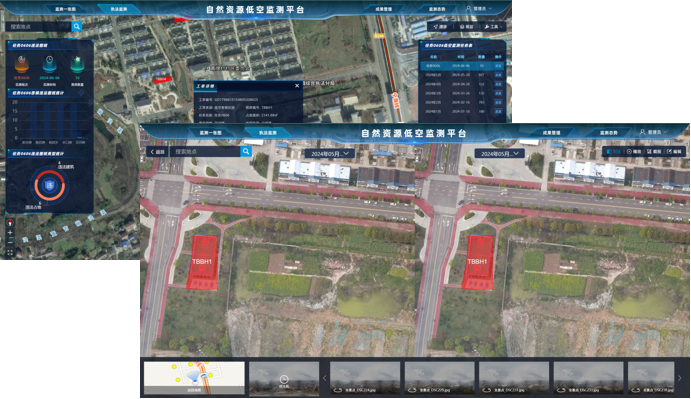Close the 工单详情 popup panel
The height and width of the screenshot is (399, 691).
(x=297, y=86)
